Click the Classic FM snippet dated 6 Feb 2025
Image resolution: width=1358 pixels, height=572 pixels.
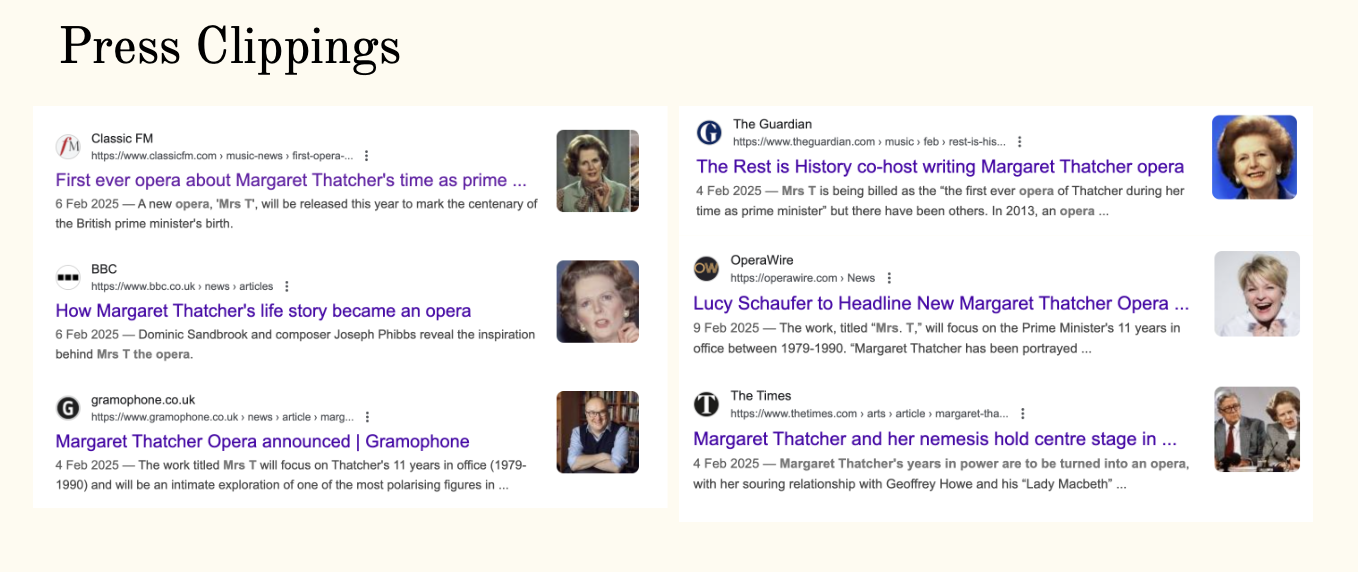point(296,214)
